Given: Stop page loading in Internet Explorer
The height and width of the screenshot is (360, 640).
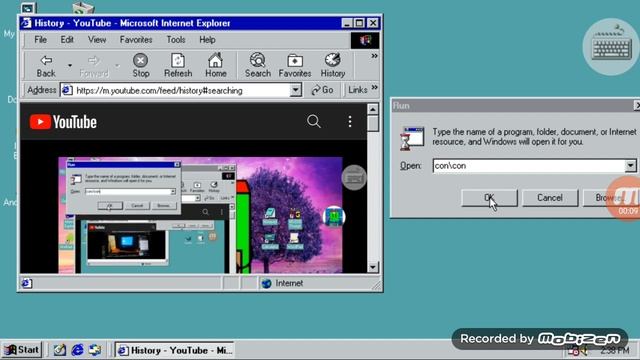Looking at the screenshot, I should (x=140, y=65).
